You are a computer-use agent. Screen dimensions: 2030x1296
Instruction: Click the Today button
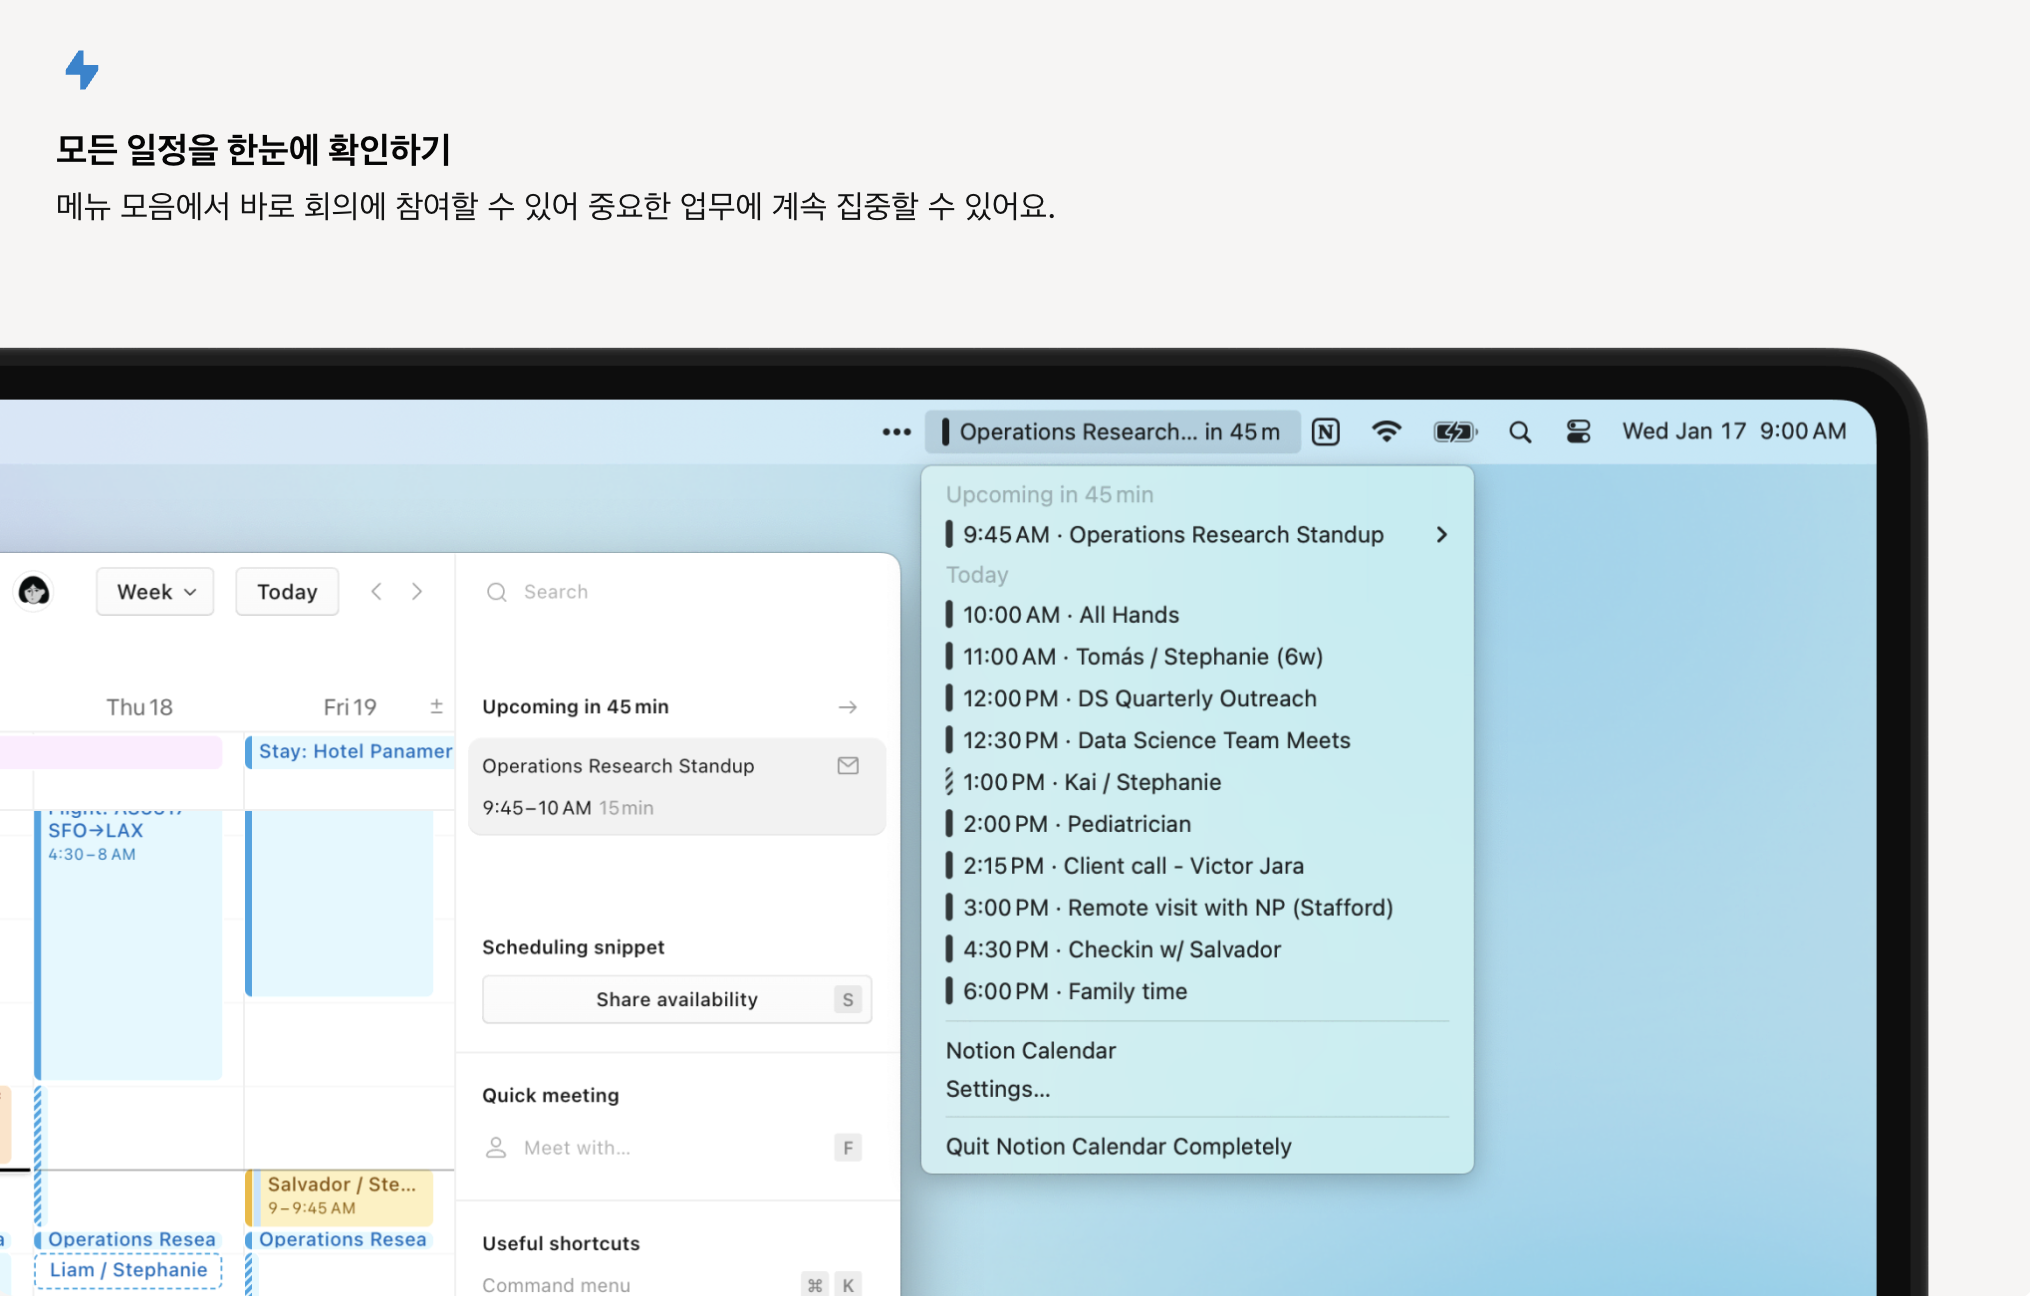coord(287,592)
